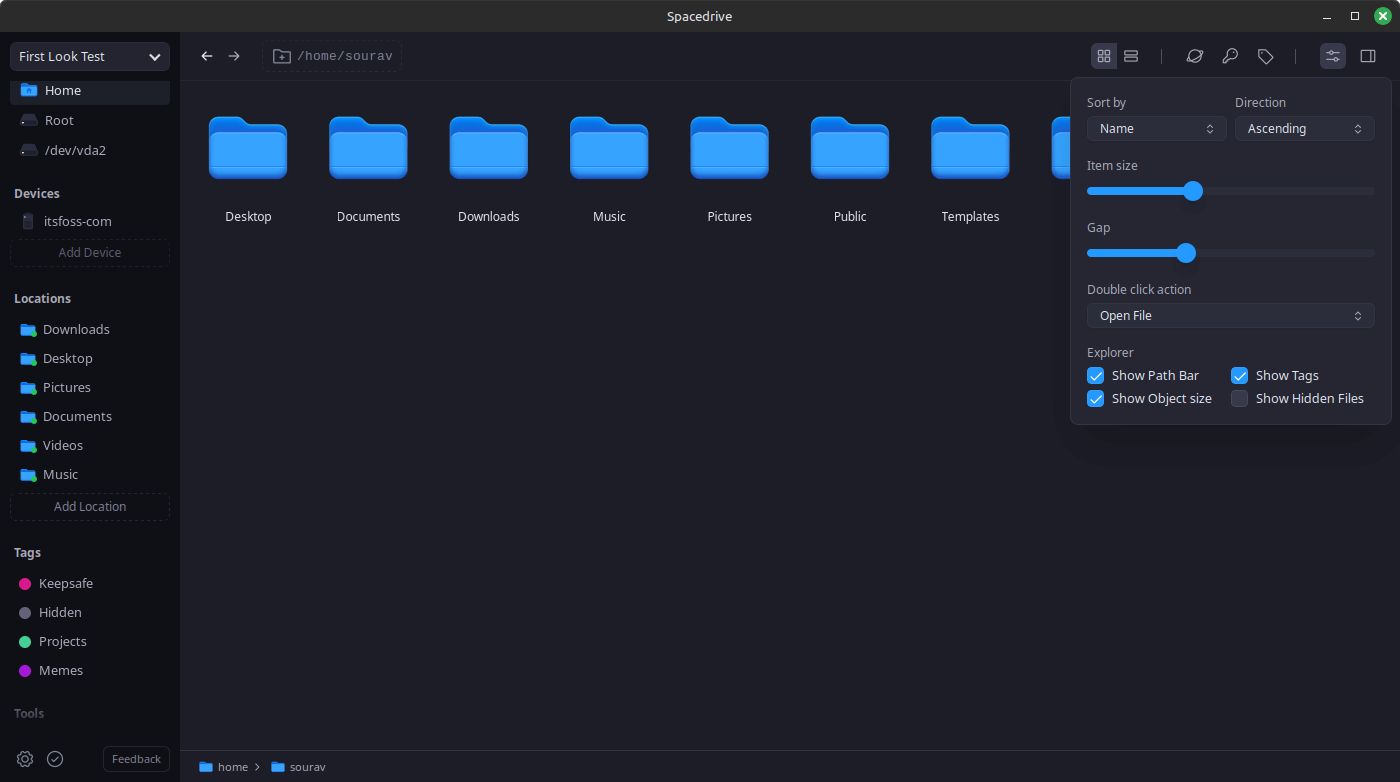The image size is (1400, 782).
Task: Enable Show Hidden Files
Action: click(1240, 399)
